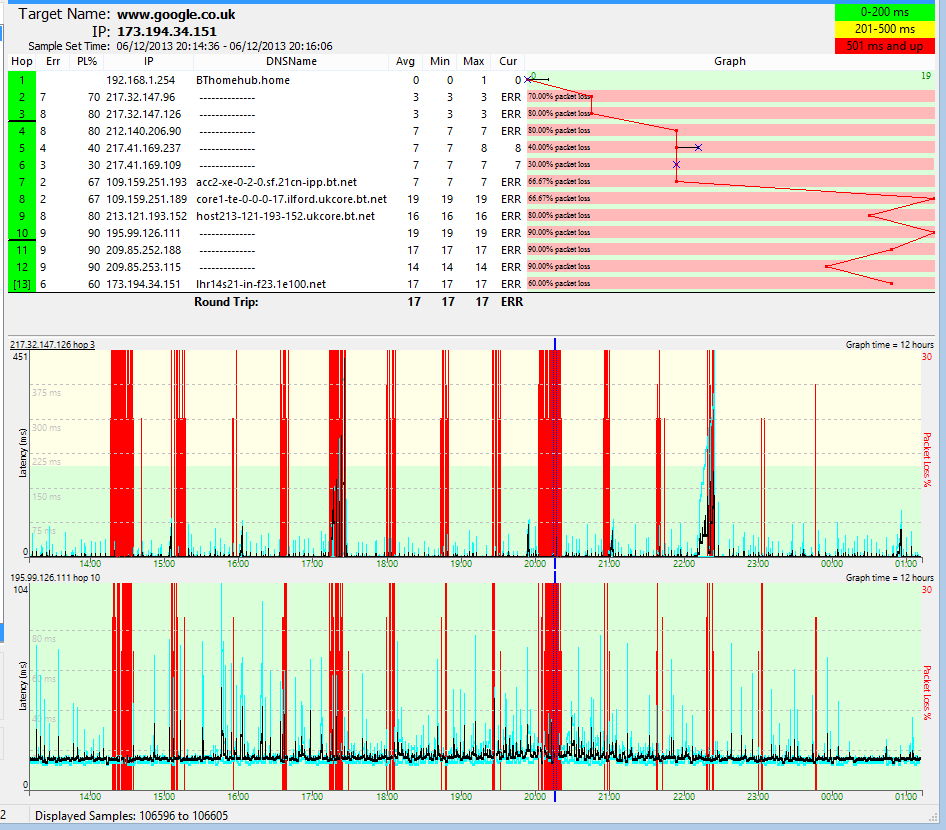Viewport: 946px width, 830px height.
Task: Click the Graph column header
Action: (x=730, y=62)
